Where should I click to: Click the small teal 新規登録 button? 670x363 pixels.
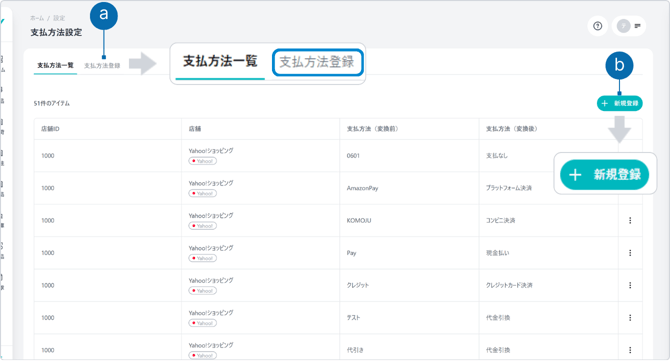pos(620,103)
